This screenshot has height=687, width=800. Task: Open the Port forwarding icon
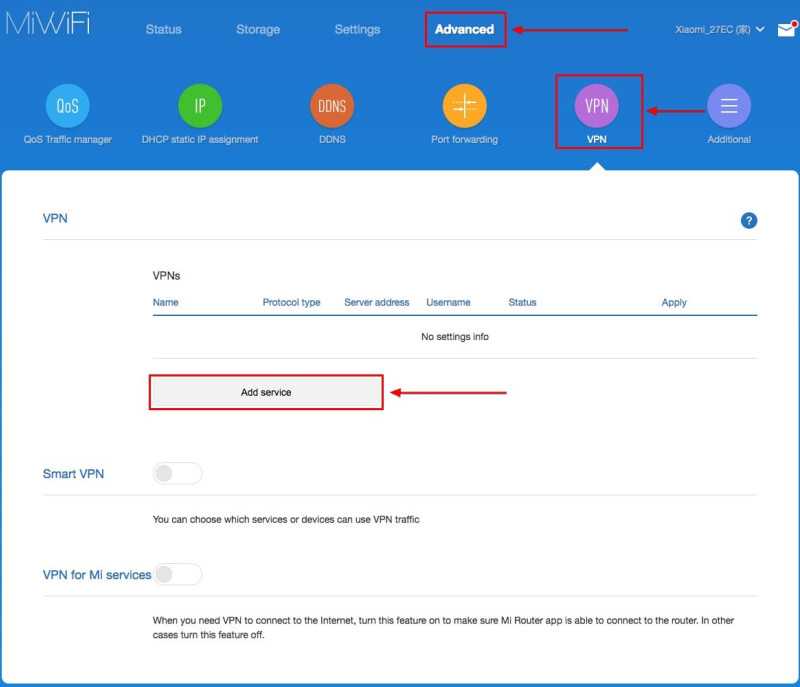tap(464, 106)
